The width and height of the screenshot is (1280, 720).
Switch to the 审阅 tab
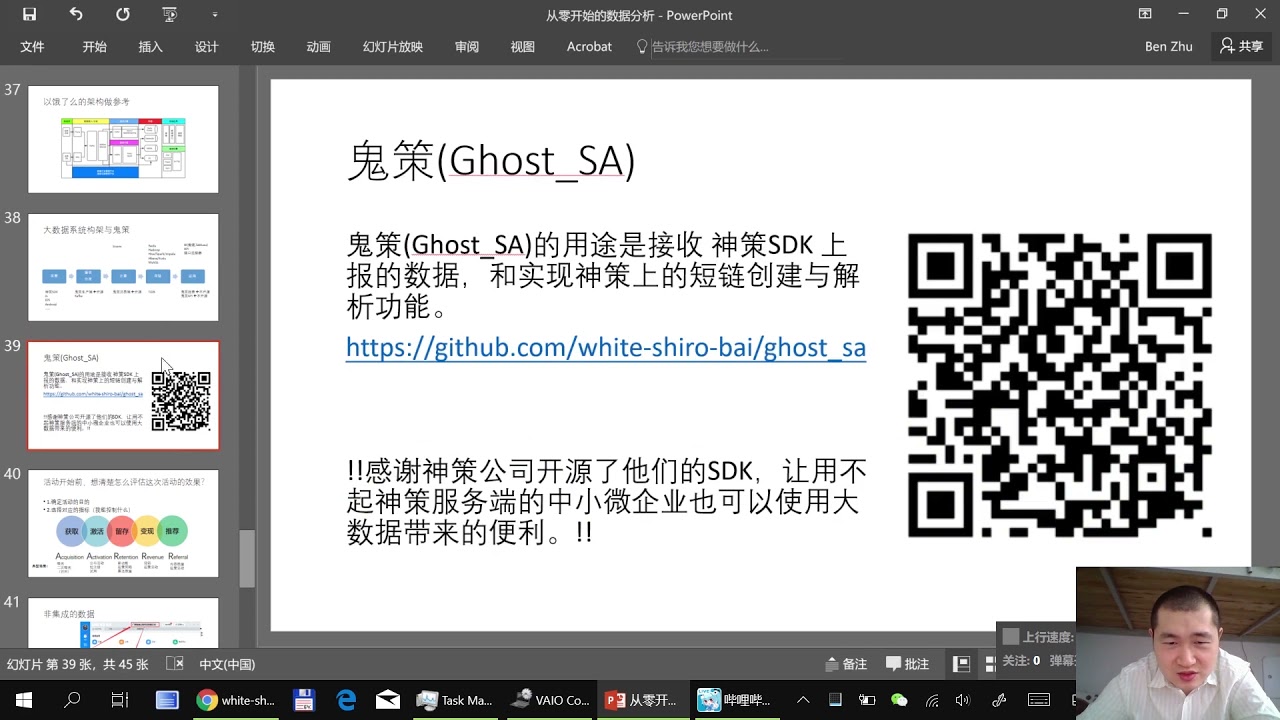click(467, 46)
